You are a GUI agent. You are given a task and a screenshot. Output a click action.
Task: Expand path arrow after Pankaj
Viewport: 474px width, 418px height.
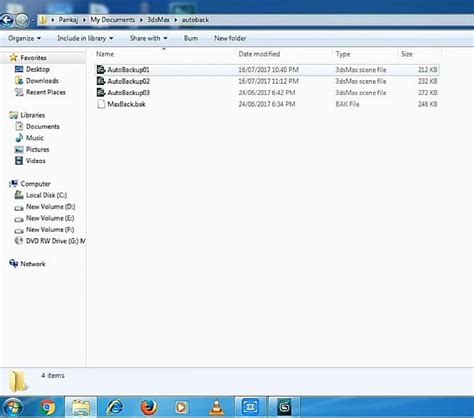(84, 20)
